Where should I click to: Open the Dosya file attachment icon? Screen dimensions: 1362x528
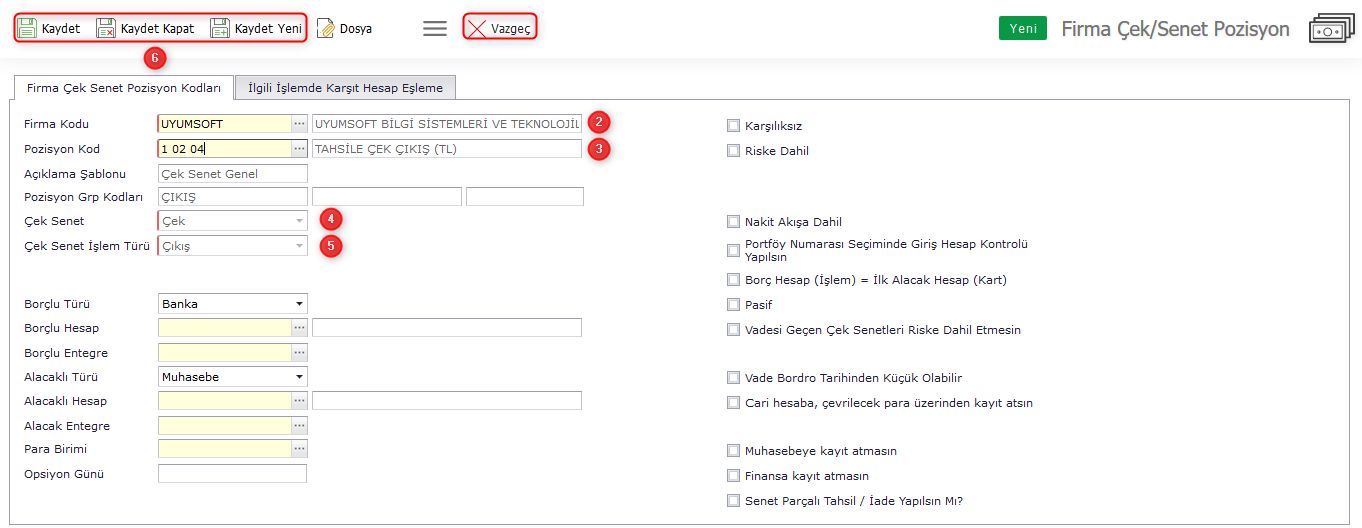pos(326,28)
